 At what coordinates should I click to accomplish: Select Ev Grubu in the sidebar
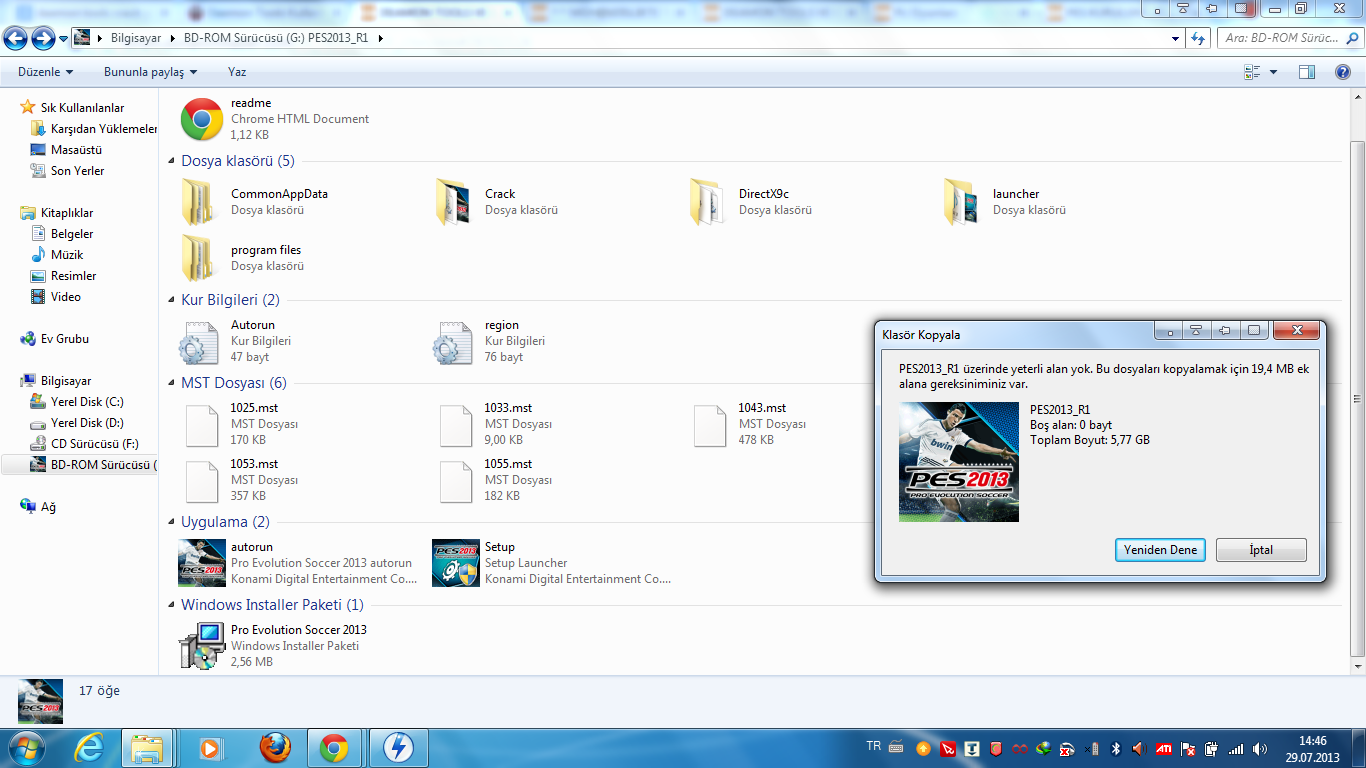click(x=55, y=339)
